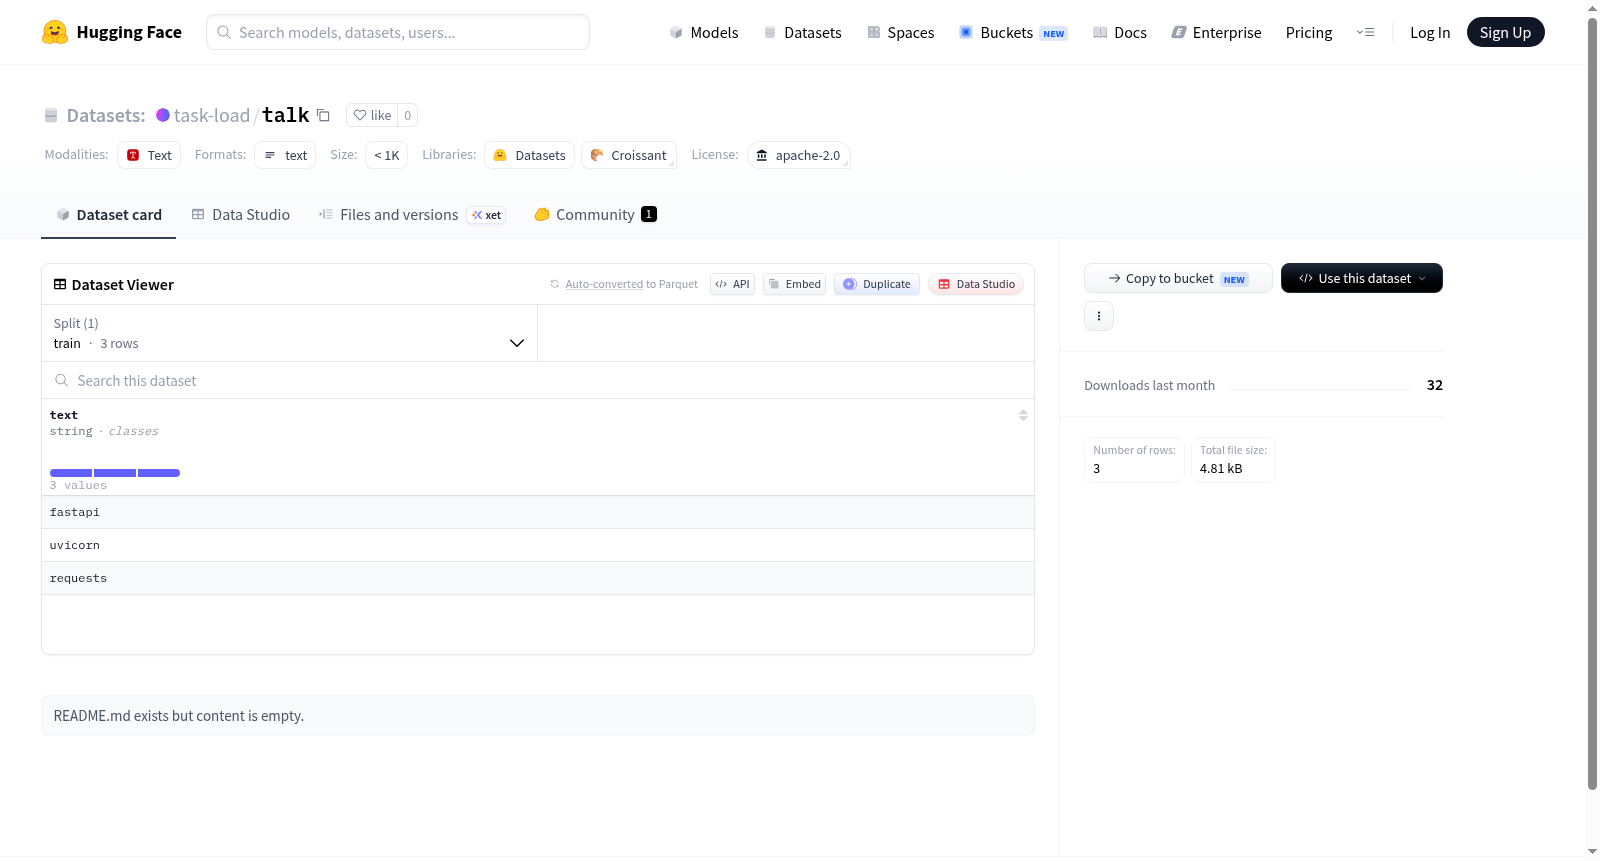Click the Dataset Viewer table icon
1600x861 pixels.
60,284
